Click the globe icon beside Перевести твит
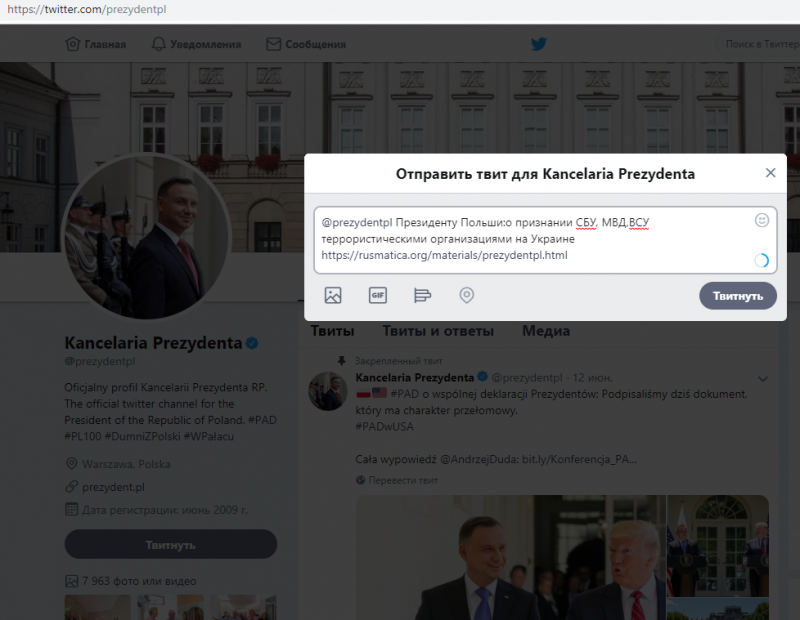 360,480
